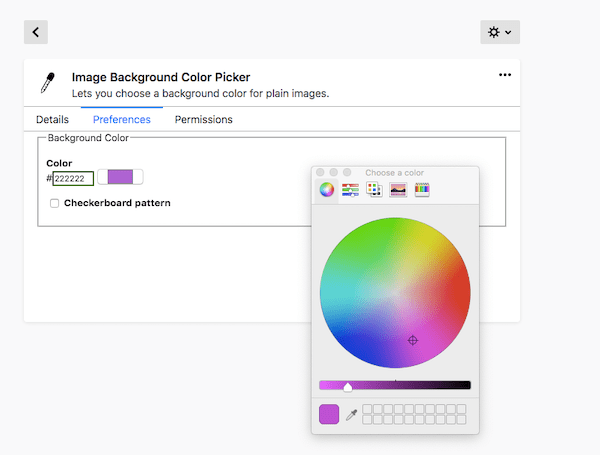Viewport: 600px width, 455px height.
Task: Click the brightness slider thumb
Action: [x=347, y=387]
